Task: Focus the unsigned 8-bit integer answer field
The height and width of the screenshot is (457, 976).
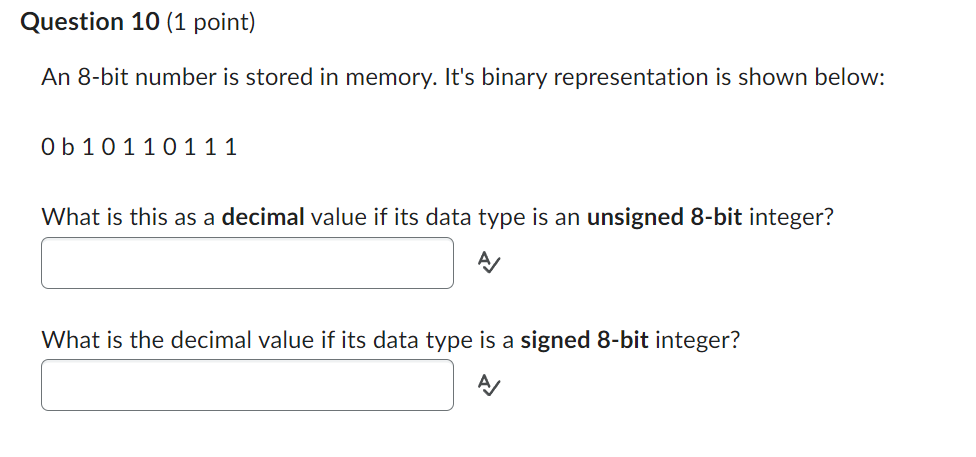Action: 247,263
